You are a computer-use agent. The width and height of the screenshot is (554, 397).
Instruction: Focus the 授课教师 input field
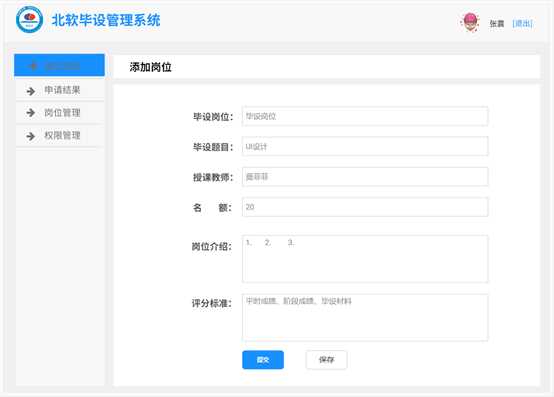point(365,177)
